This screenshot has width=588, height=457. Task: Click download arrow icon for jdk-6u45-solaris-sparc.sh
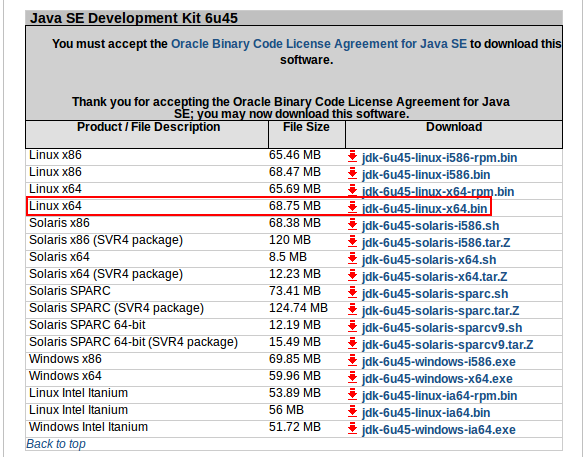click(352, 292)
